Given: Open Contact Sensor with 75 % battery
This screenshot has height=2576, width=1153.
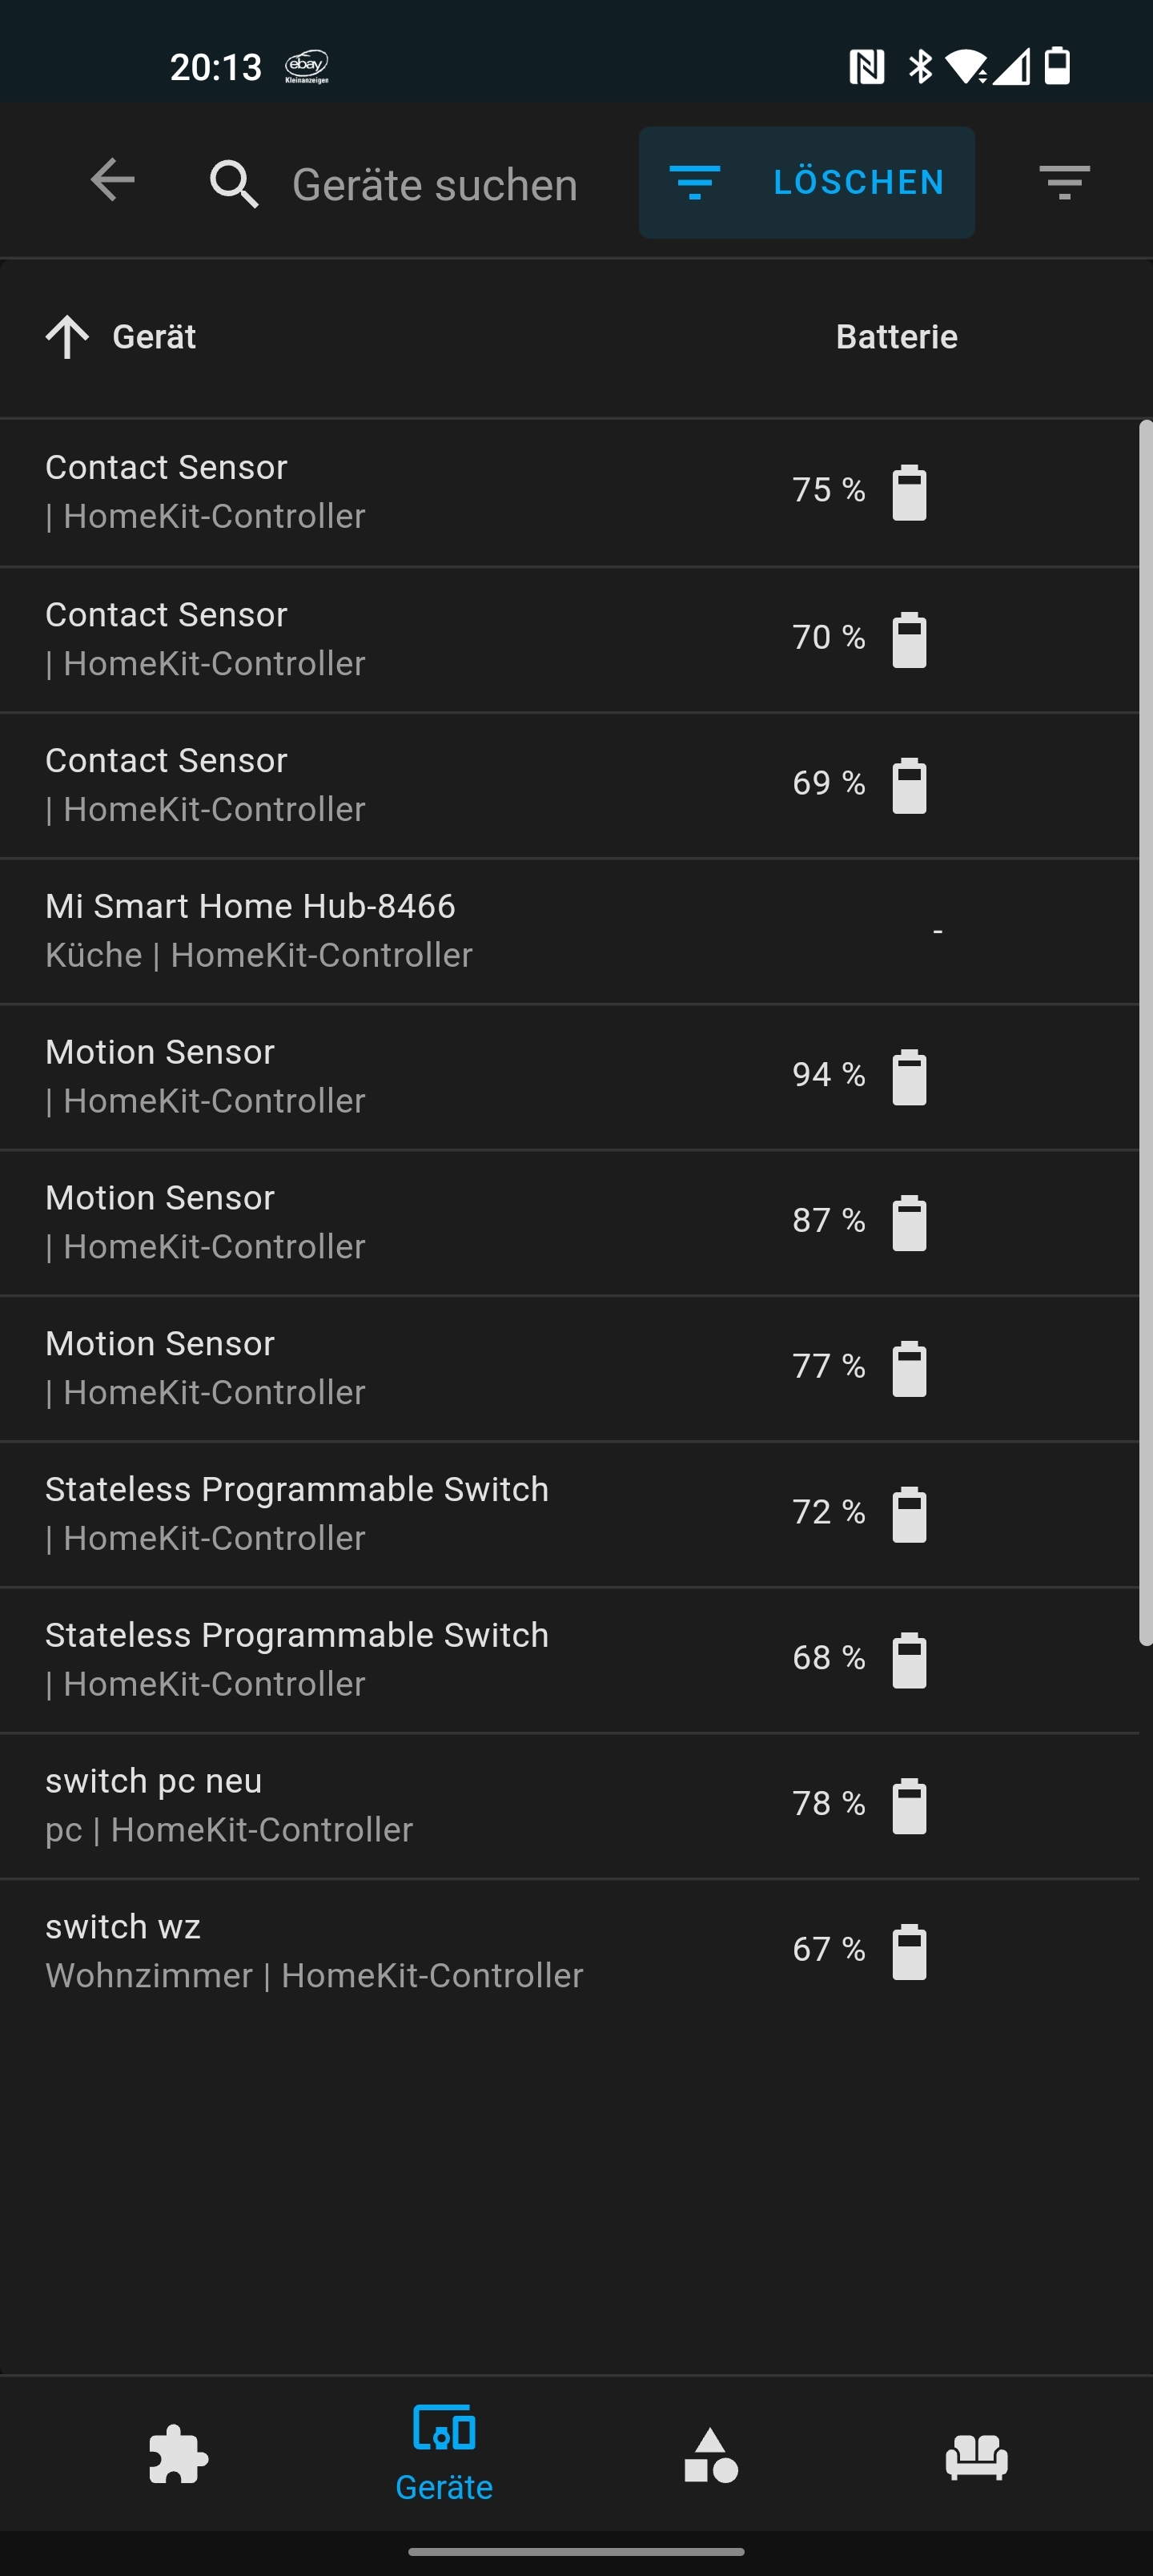Looking at the screenshot, I should pos(570,492).
